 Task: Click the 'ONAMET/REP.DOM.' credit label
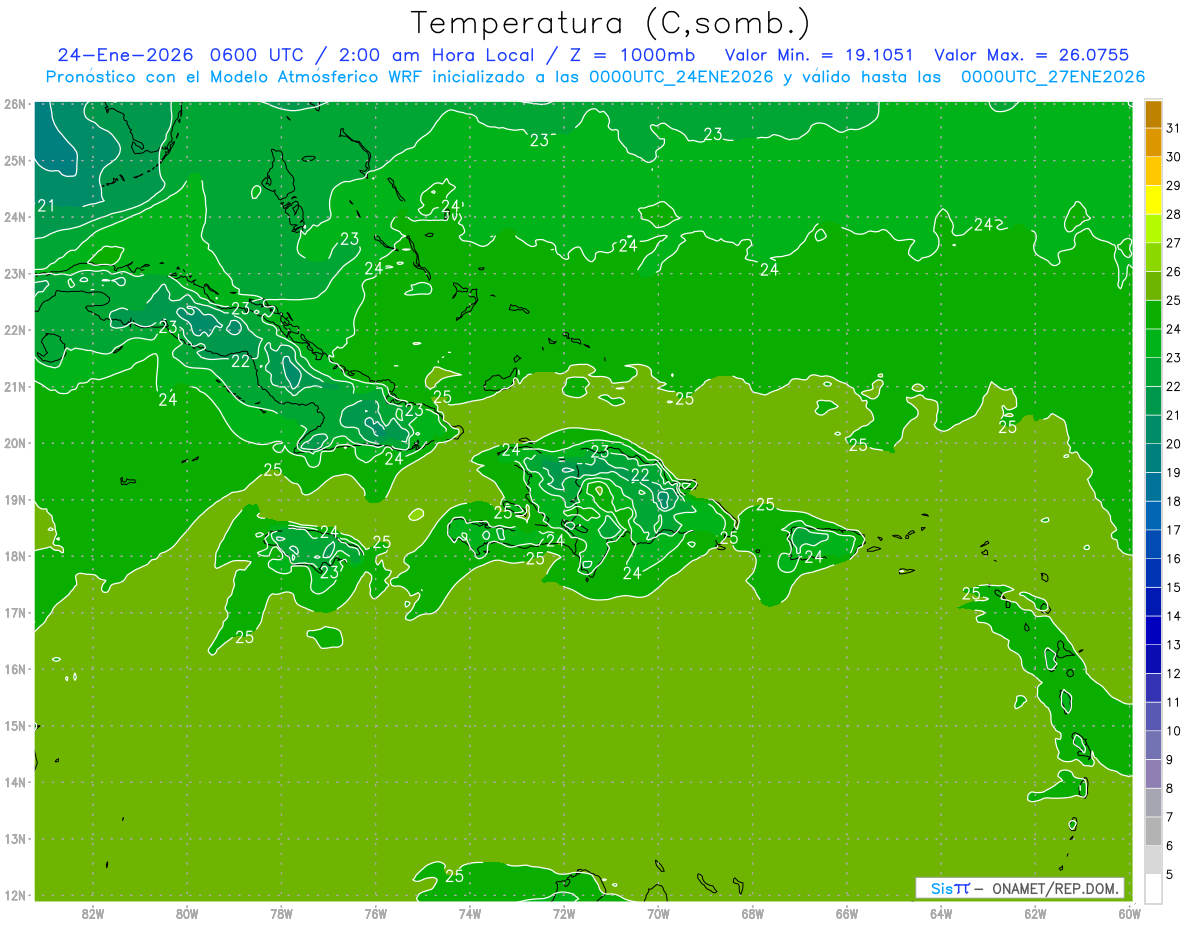(x=1055, y=888)
